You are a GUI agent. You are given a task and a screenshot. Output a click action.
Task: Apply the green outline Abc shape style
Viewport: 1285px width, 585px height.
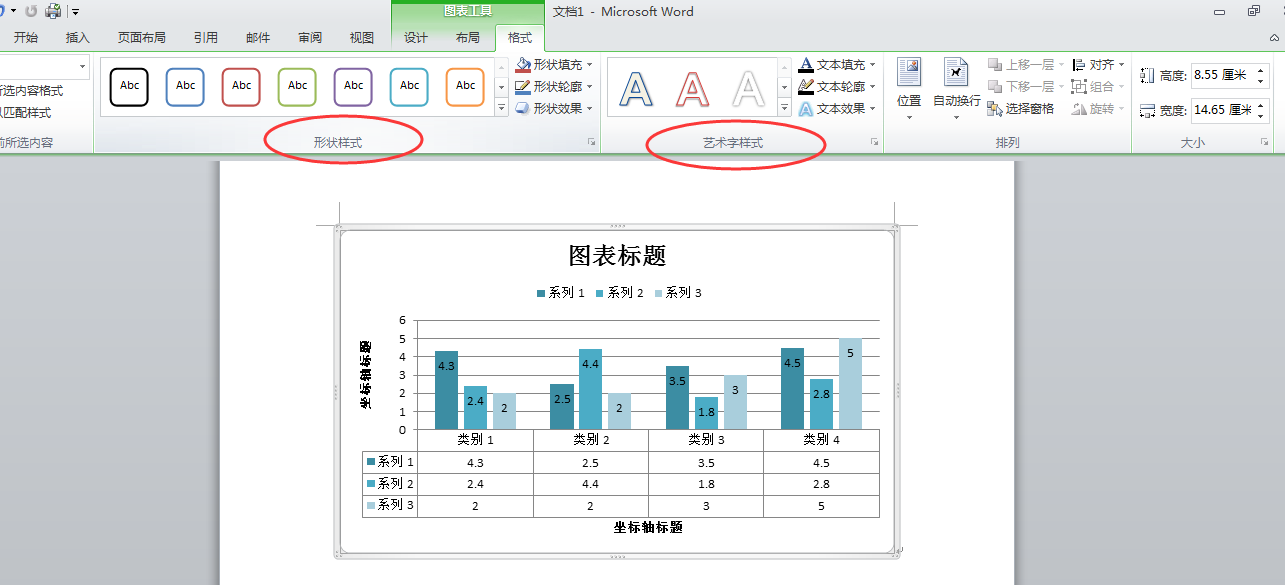(x=298, y=86)
